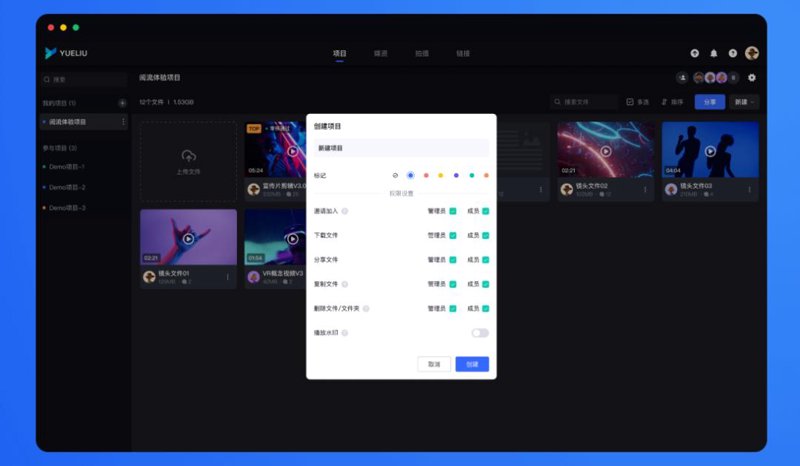Screen dimensions: 800x466
Task: Toggle 成员 checkbox for 下载文件
Action: pyautogui.click(x=486, y=236)
